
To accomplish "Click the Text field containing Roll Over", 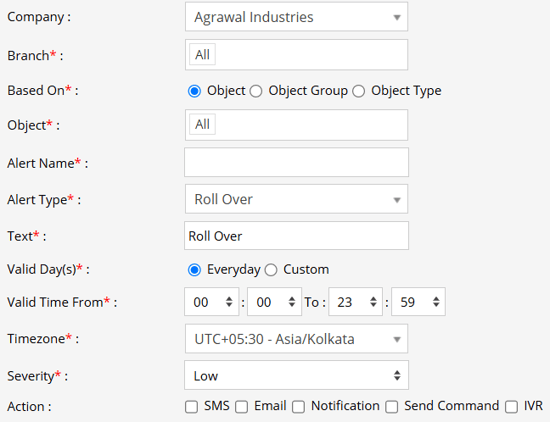I will pos(296,236).
